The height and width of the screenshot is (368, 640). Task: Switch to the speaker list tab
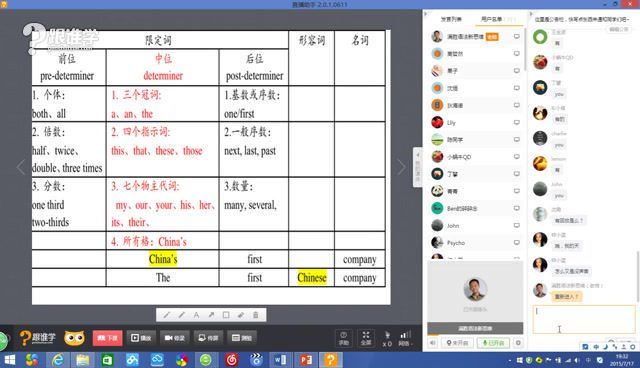451,19
